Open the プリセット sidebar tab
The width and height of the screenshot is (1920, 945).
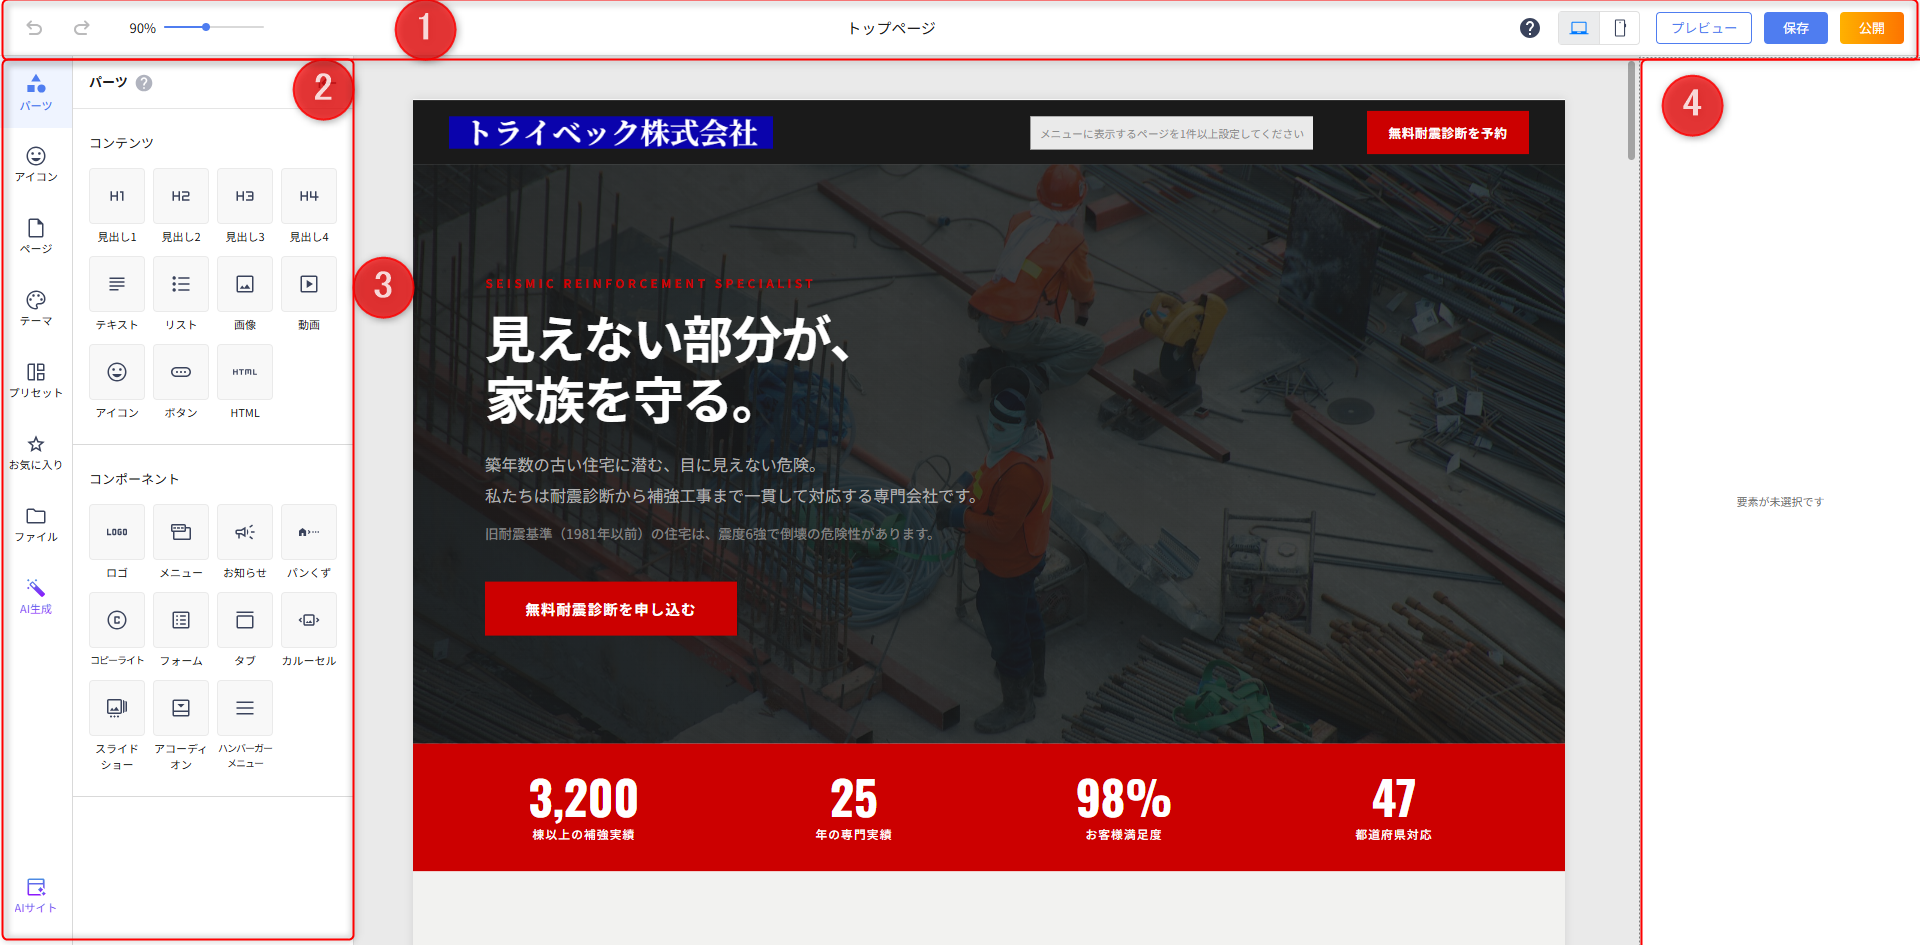point(36,380)
